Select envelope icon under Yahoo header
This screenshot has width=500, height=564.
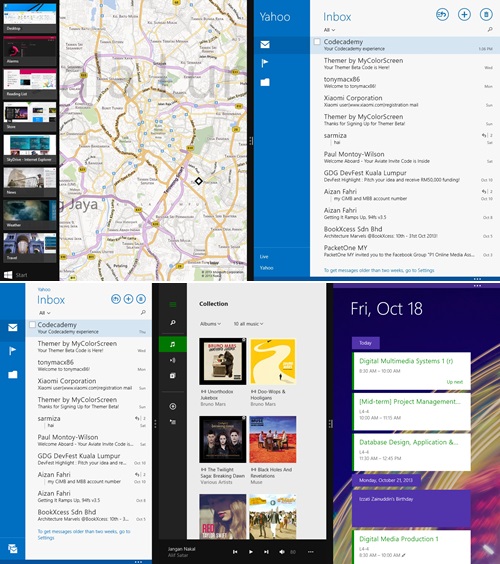click(x=265, y=45)
